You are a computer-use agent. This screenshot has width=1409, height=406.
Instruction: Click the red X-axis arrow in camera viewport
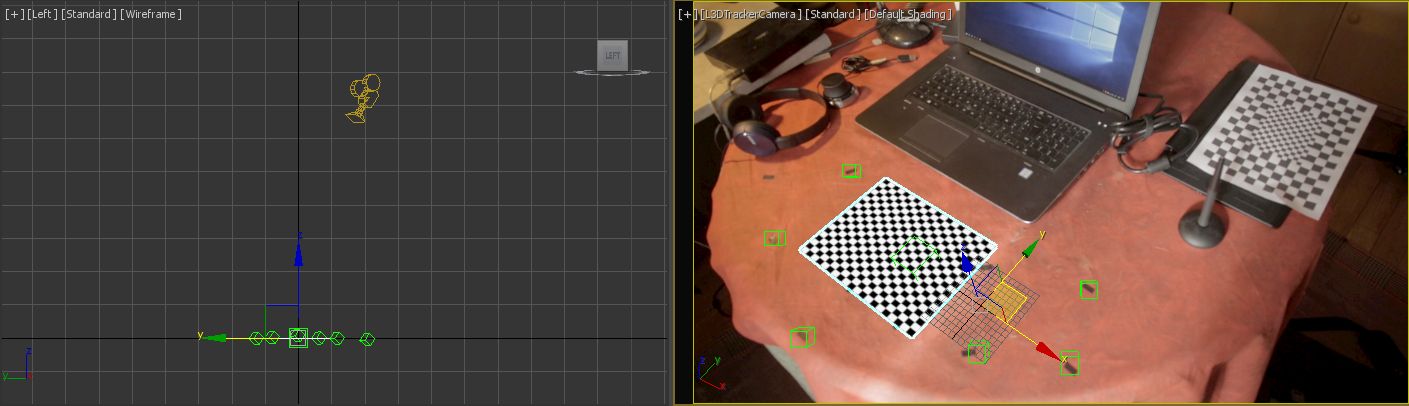click(1046, 350)
